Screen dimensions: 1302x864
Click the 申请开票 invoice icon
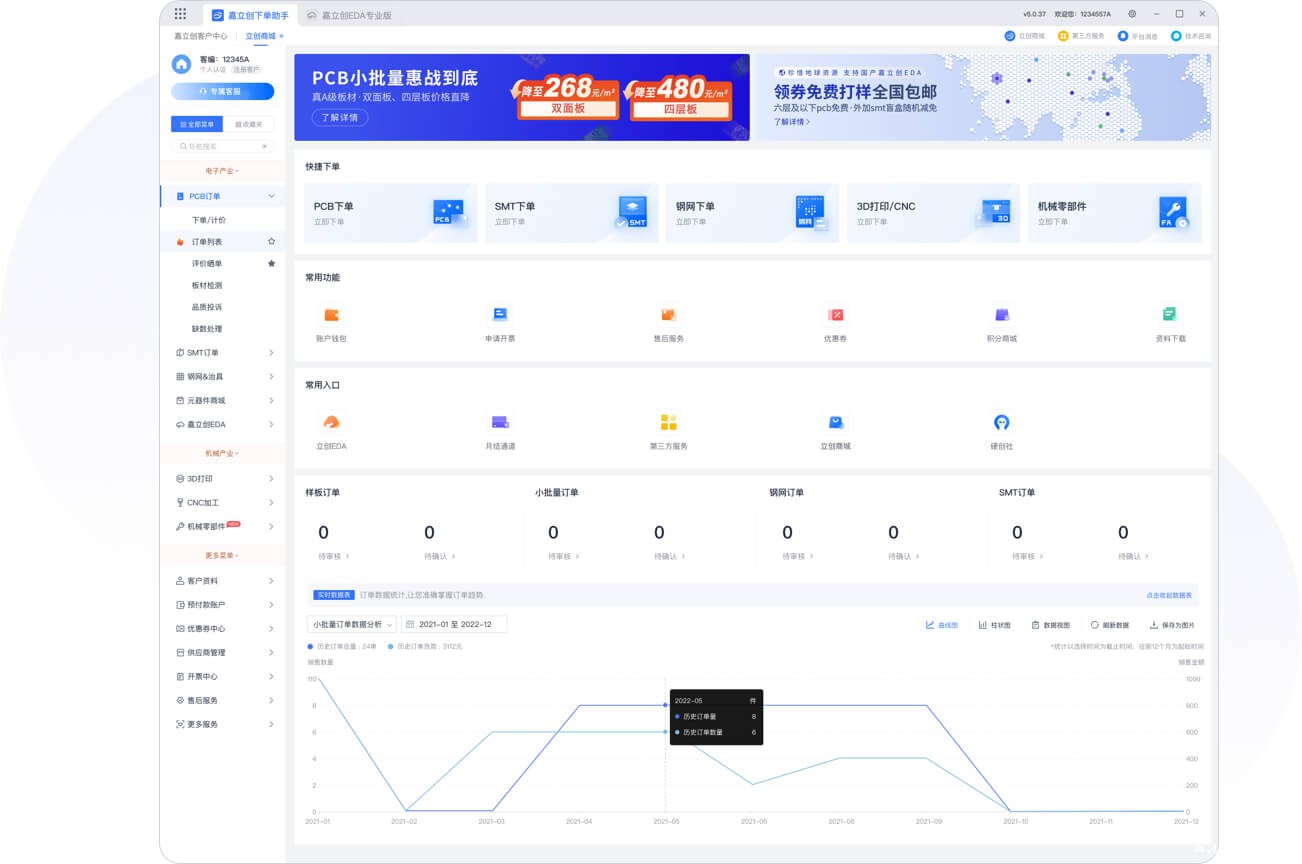point(500,316)
